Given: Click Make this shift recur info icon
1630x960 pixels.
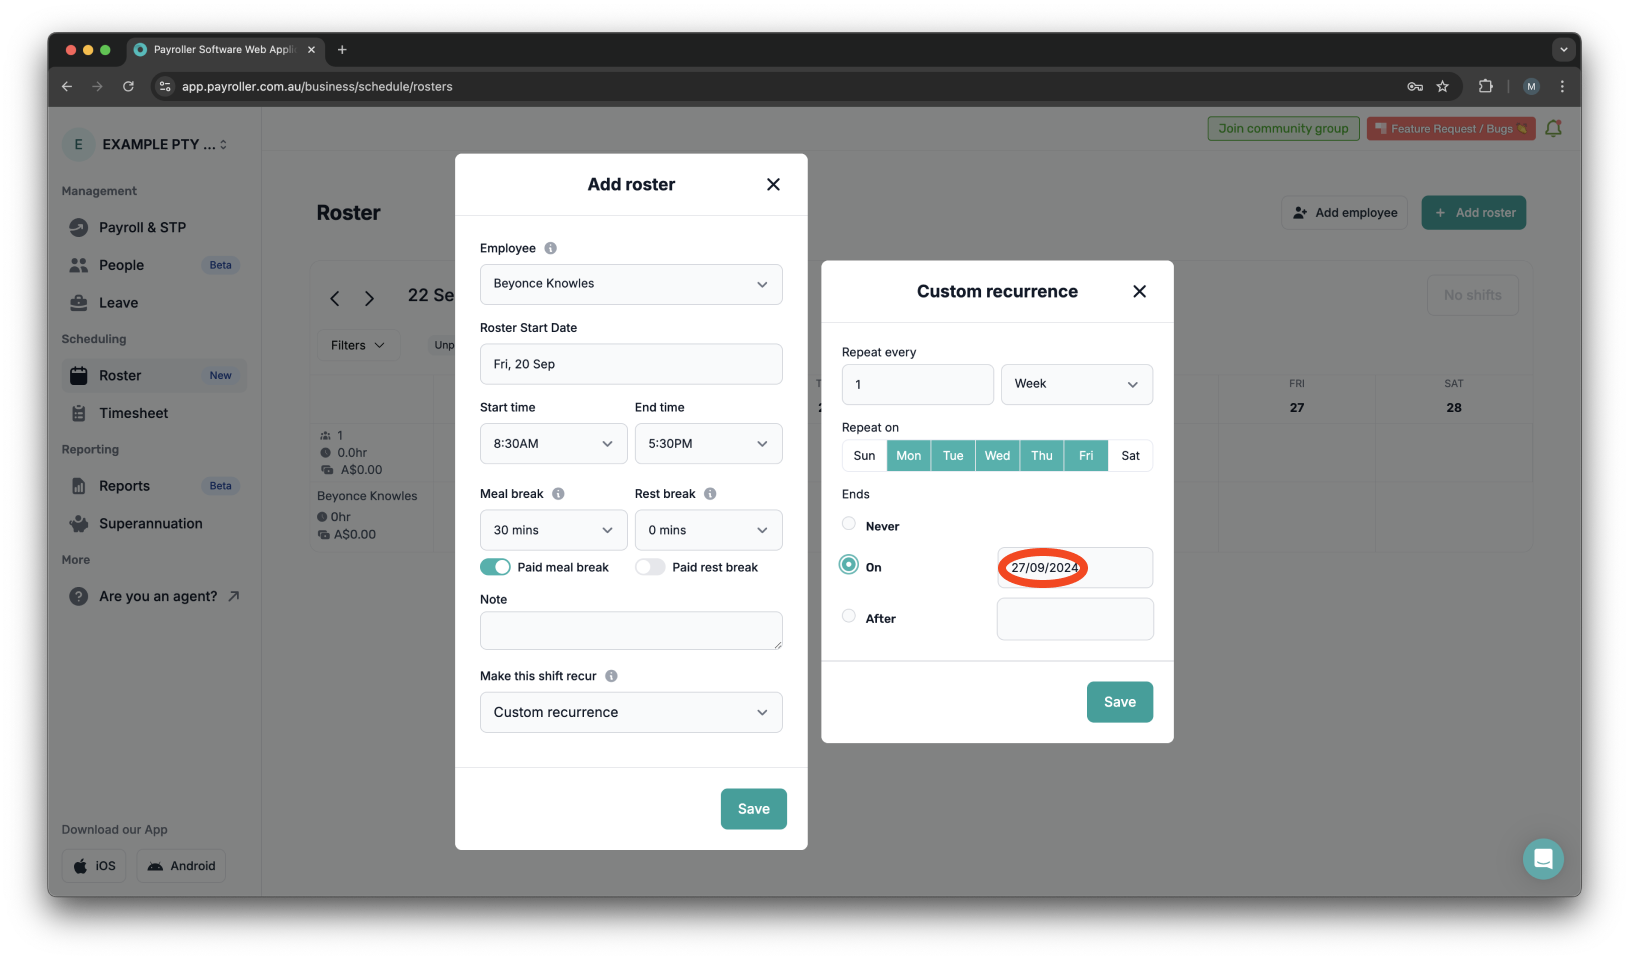Looking at the screenshot, I should click(x=611, y=676).
